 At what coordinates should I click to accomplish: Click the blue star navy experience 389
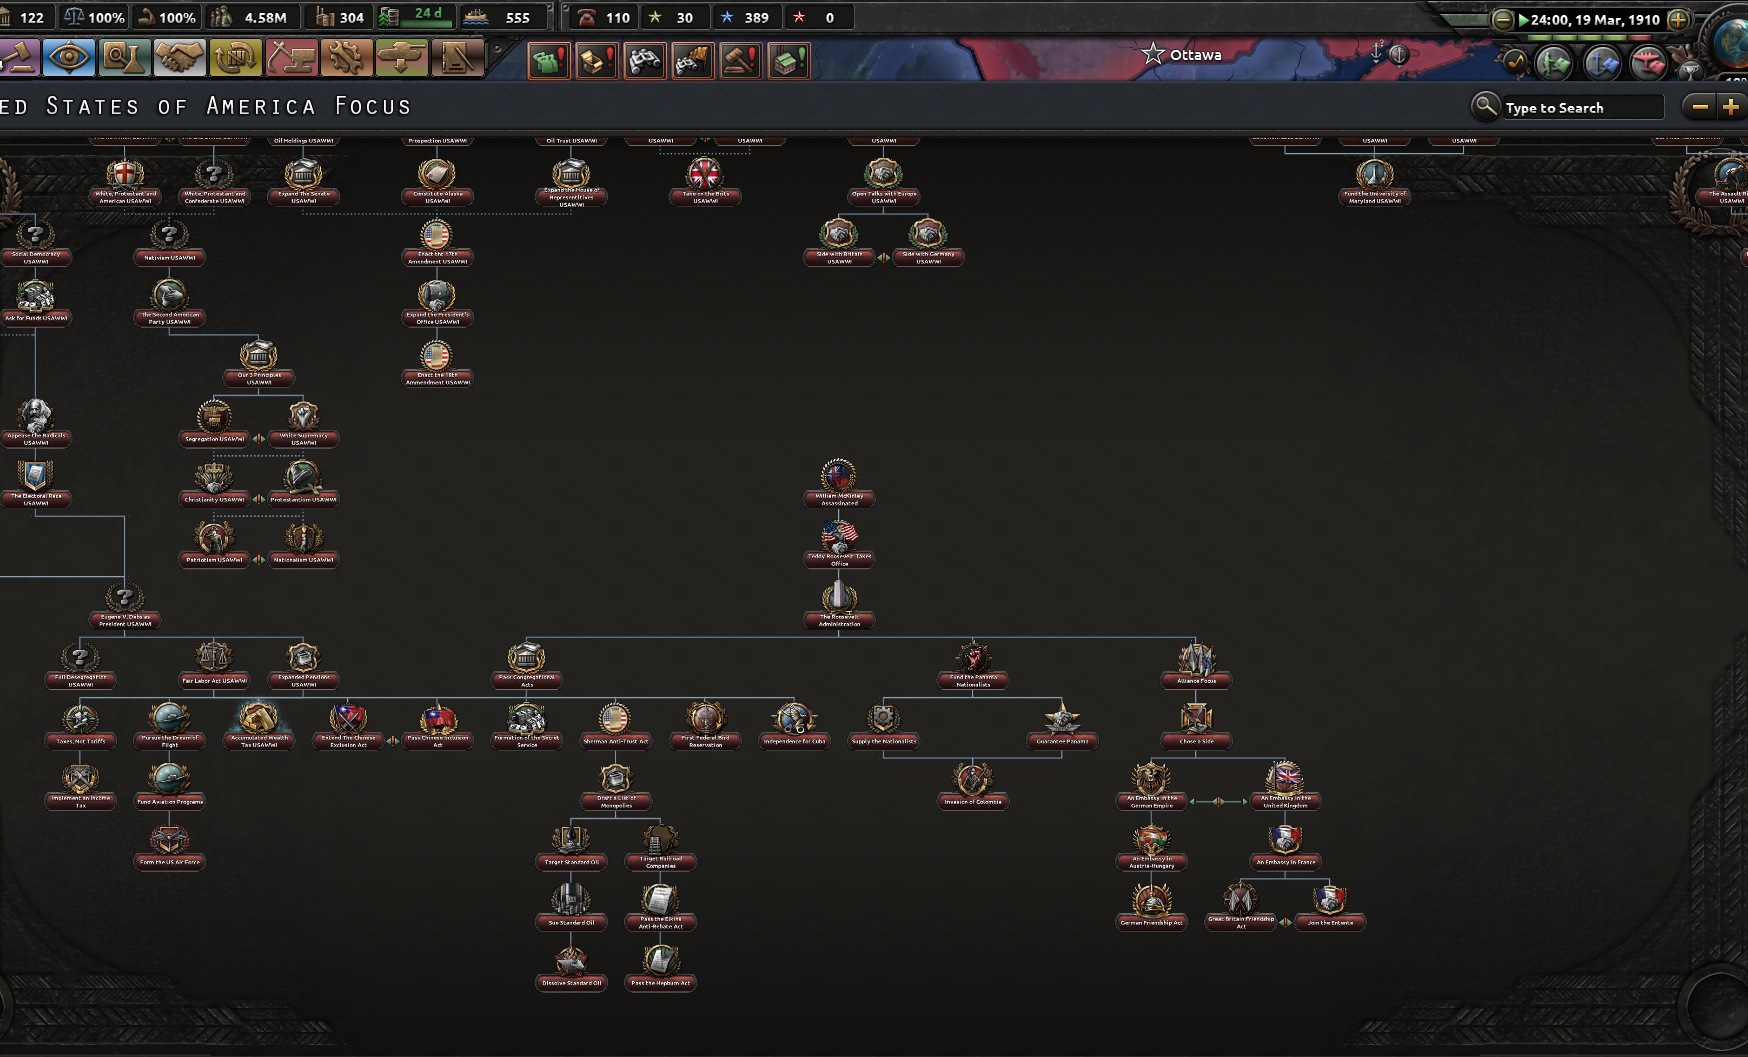click(745, 17)
